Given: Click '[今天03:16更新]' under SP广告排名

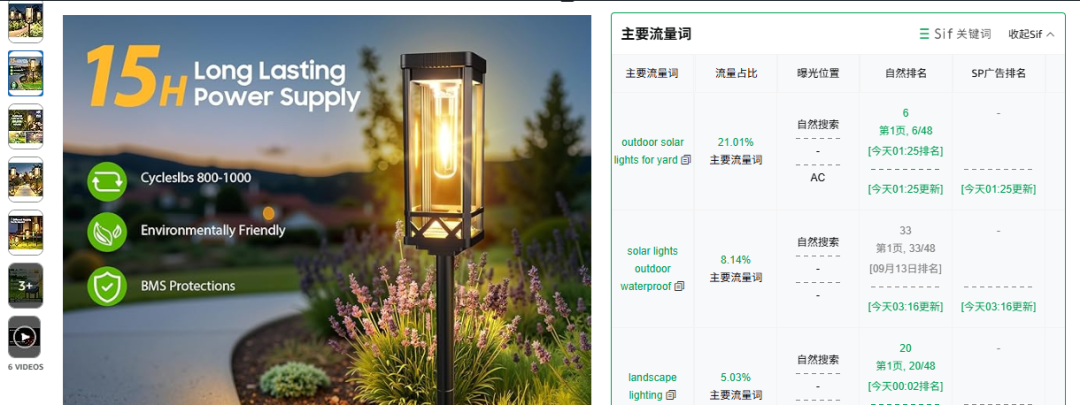Looking at the screenshot, I should [x=998, y=307].
